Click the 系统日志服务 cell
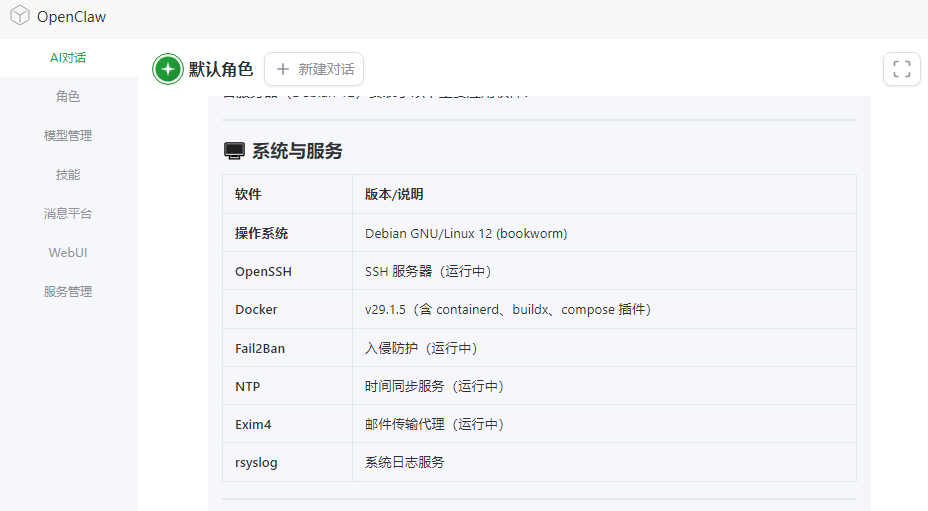The image size is (928, 511). click(x=604, y=462)
